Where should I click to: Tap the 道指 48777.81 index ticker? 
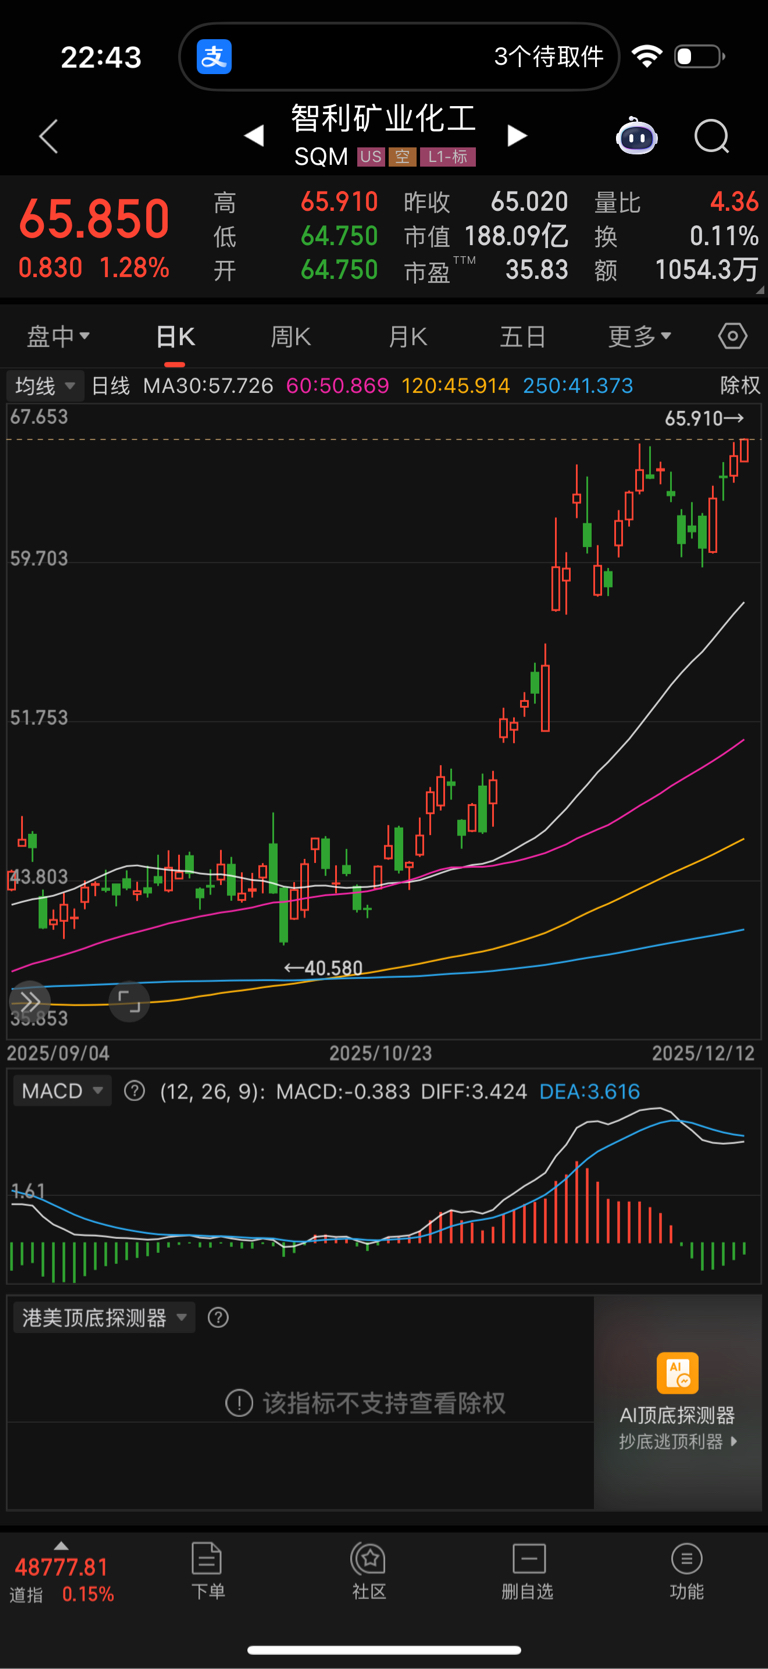point(62,1580)
